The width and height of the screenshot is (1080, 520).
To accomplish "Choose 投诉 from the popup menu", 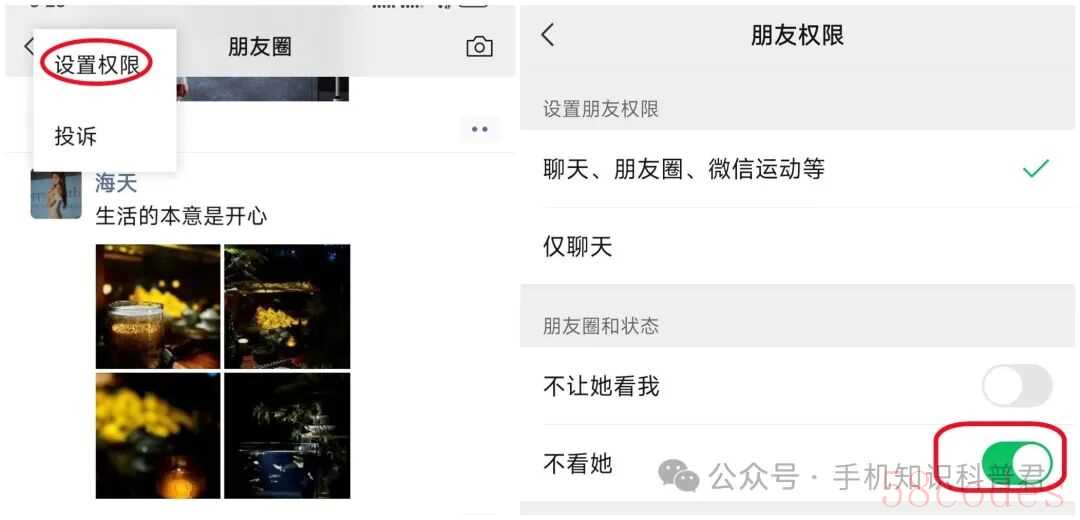I will tap(76, 136).
